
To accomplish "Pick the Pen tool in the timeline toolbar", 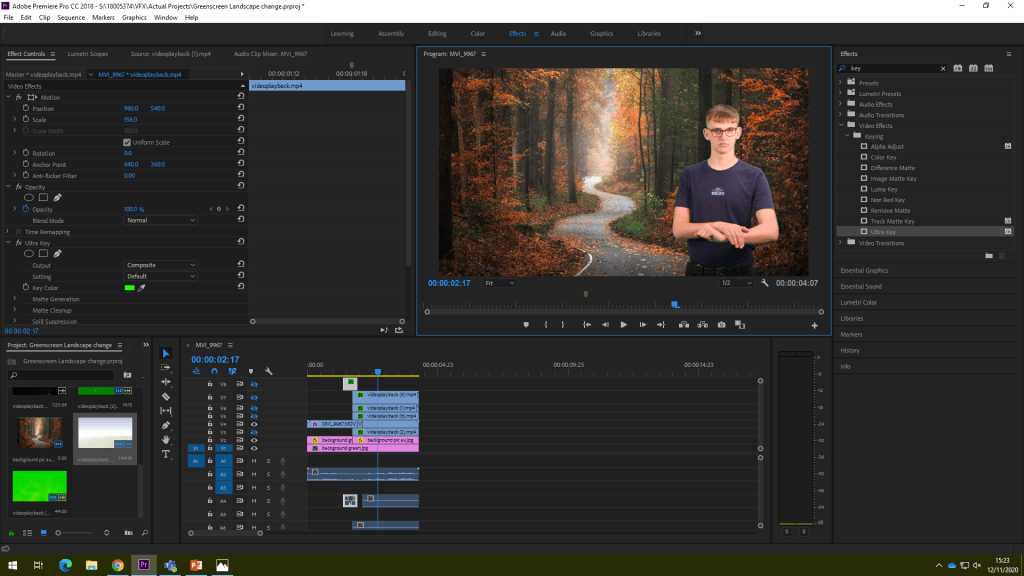I will [x=166, y=425].
